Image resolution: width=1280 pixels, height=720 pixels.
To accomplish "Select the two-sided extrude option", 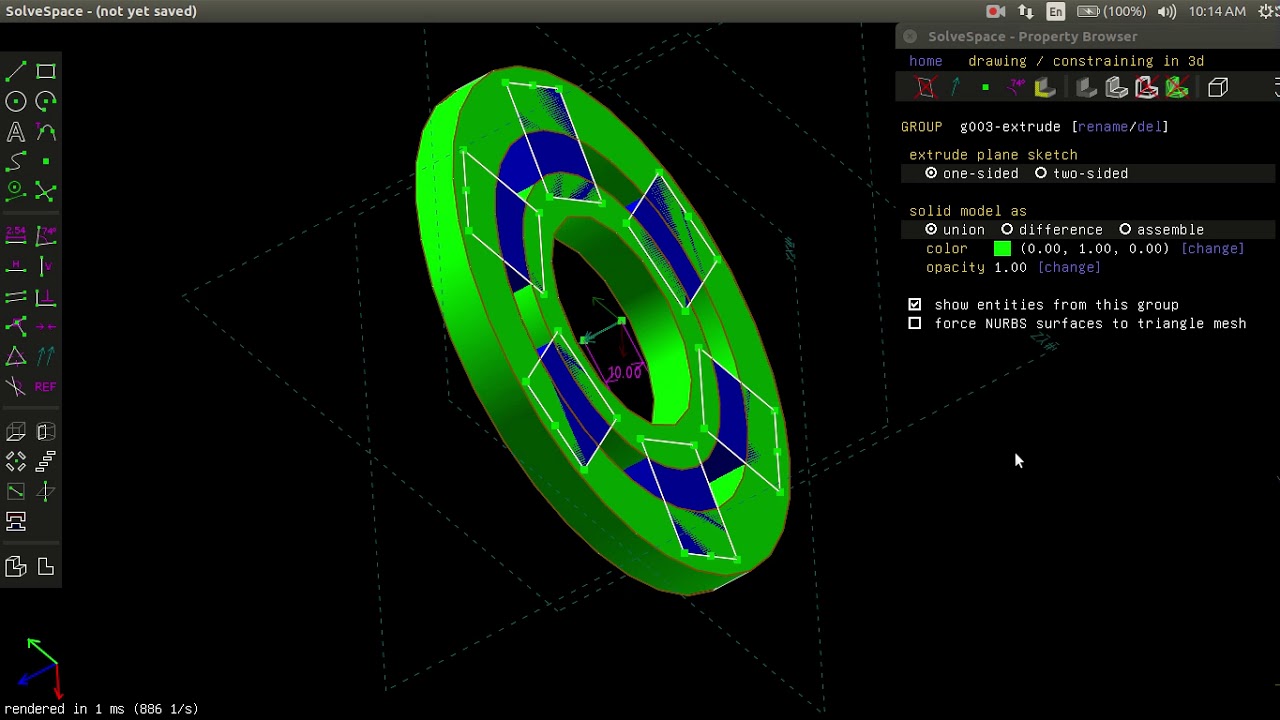I will [1082, 174].
